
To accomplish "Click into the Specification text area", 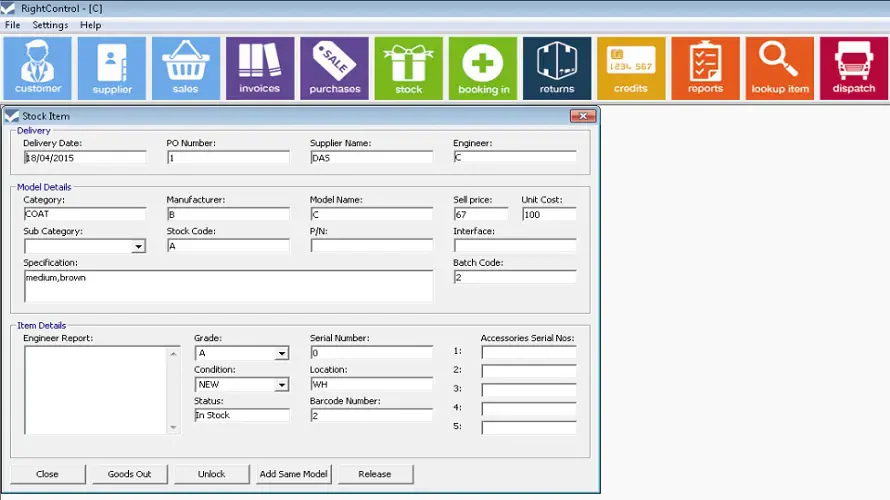I will 228,286.
